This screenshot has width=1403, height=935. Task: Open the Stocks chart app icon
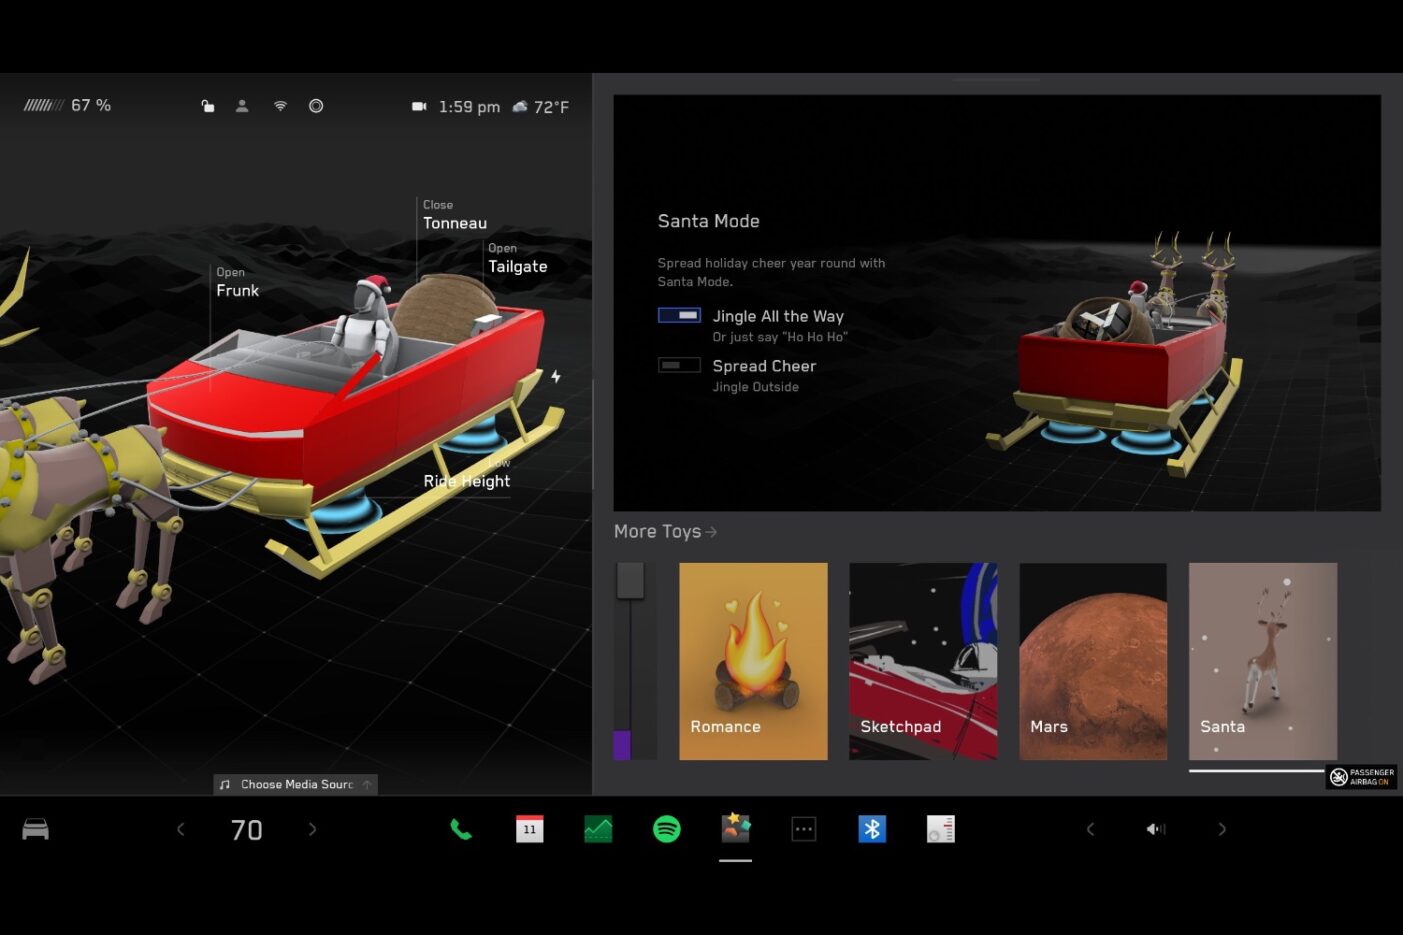(x=598, y=829)
